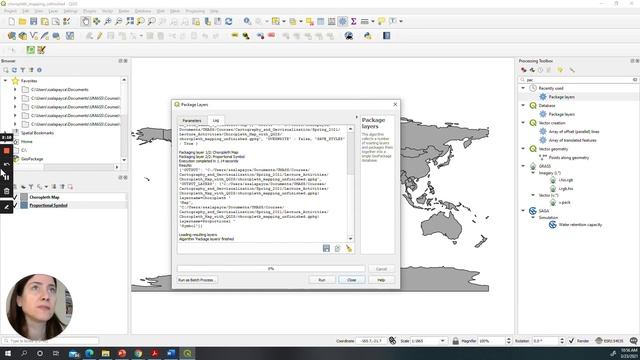Click Run as Batch Process button
Image resolution: width=640 pixels, height=360 pixels.
196,280
